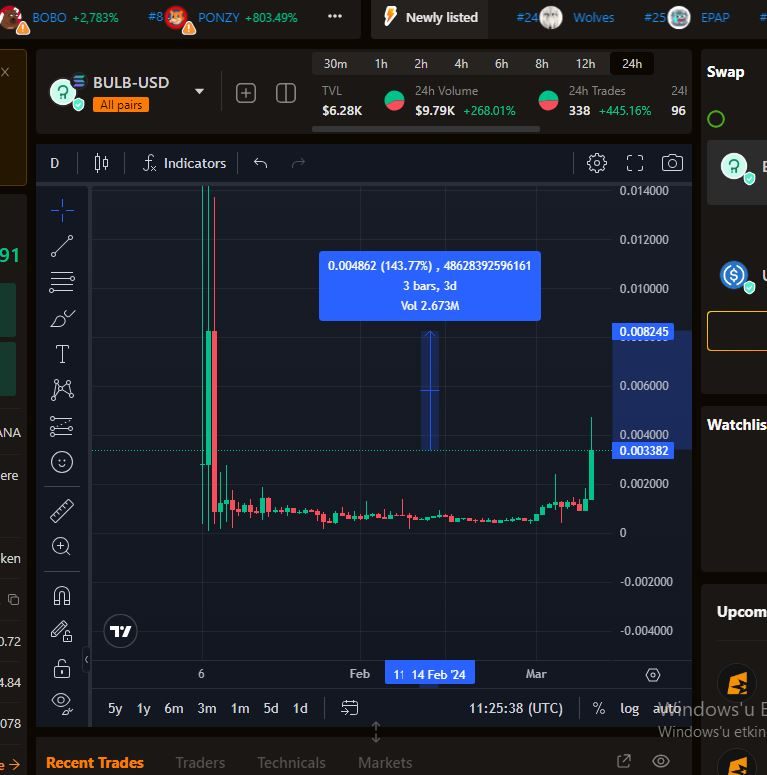Open the forecasting and measurement tools
767x775 pixels.
point(62,426)
